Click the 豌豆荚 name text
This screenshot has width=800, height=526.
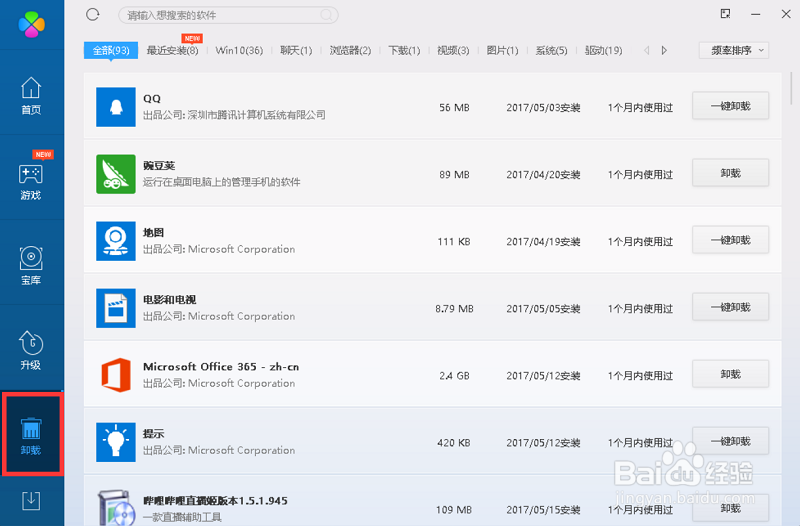[159, 165]
